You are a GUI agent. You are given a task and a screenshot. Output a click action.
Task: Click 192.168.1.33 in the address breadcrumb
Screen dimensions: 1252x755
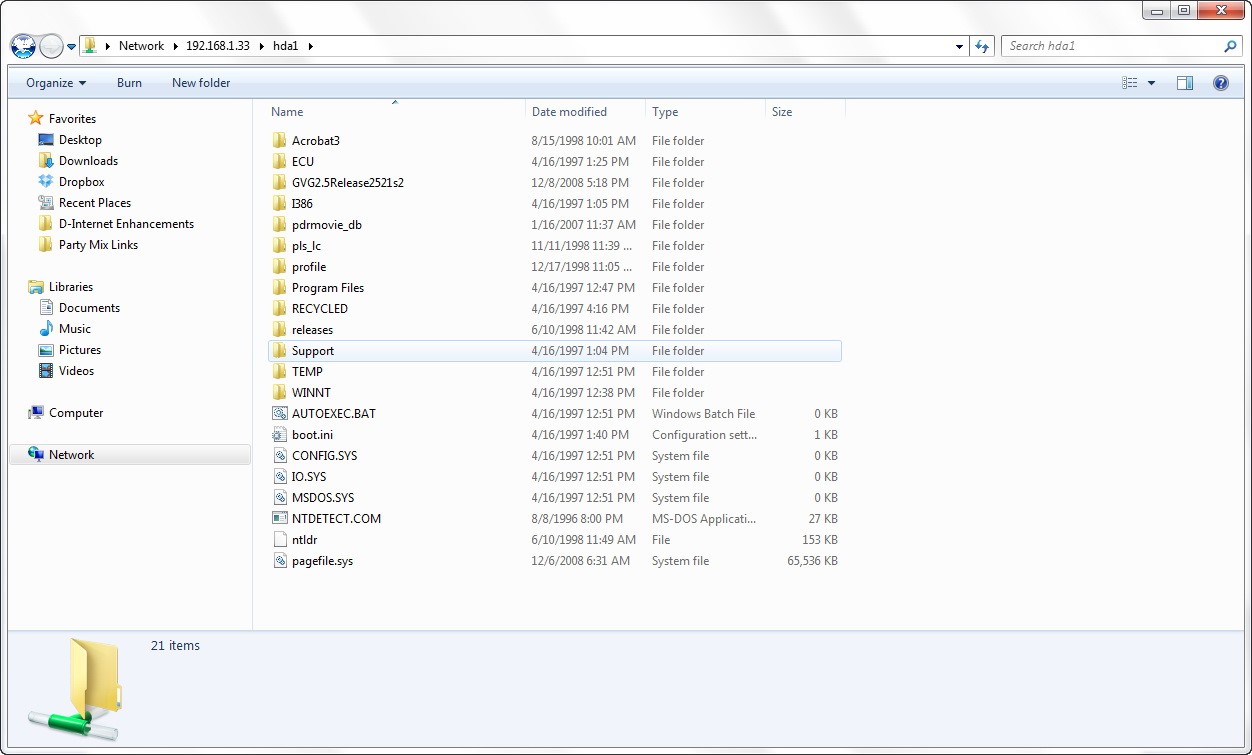pos(217,46)
